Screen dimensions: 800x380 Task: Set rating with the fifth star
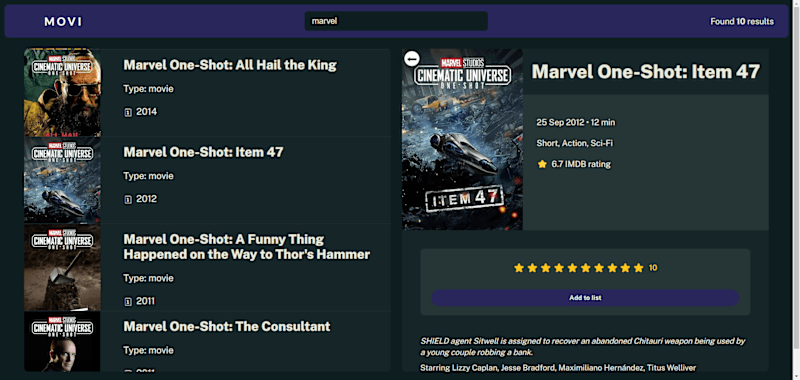(572, 268)
